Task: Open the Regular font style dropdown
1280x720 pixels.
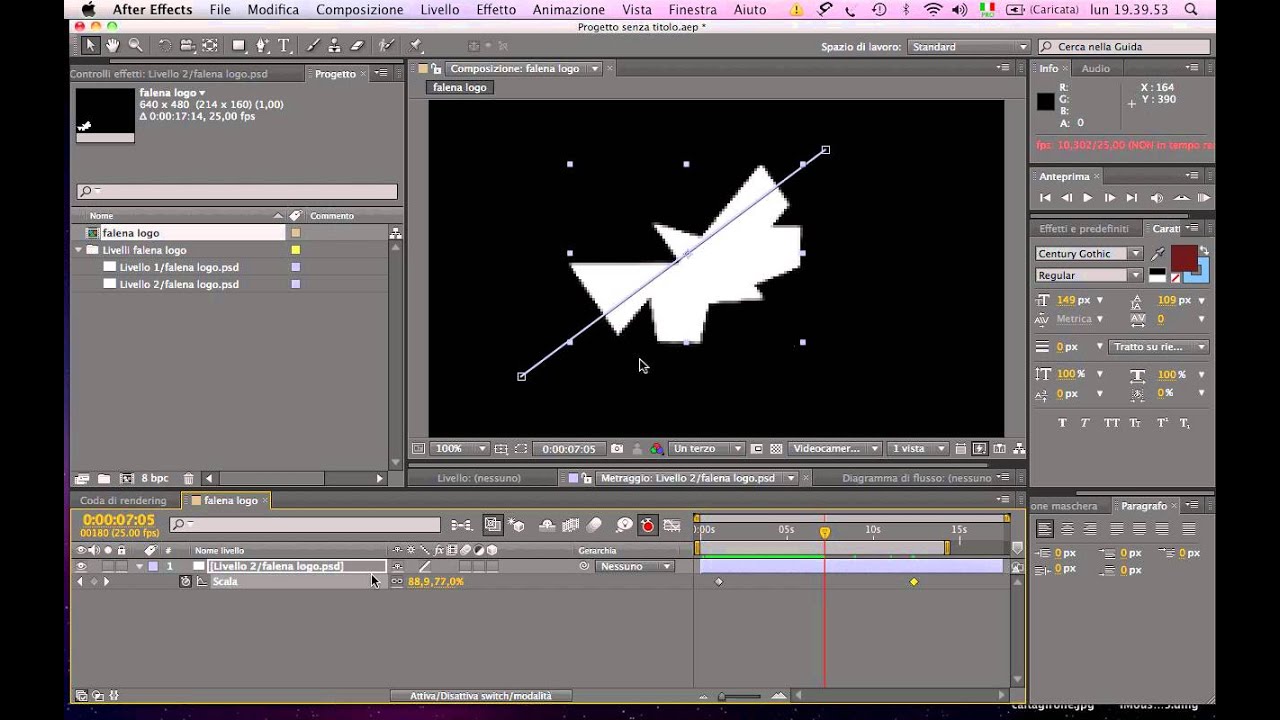Action: 1089,275
